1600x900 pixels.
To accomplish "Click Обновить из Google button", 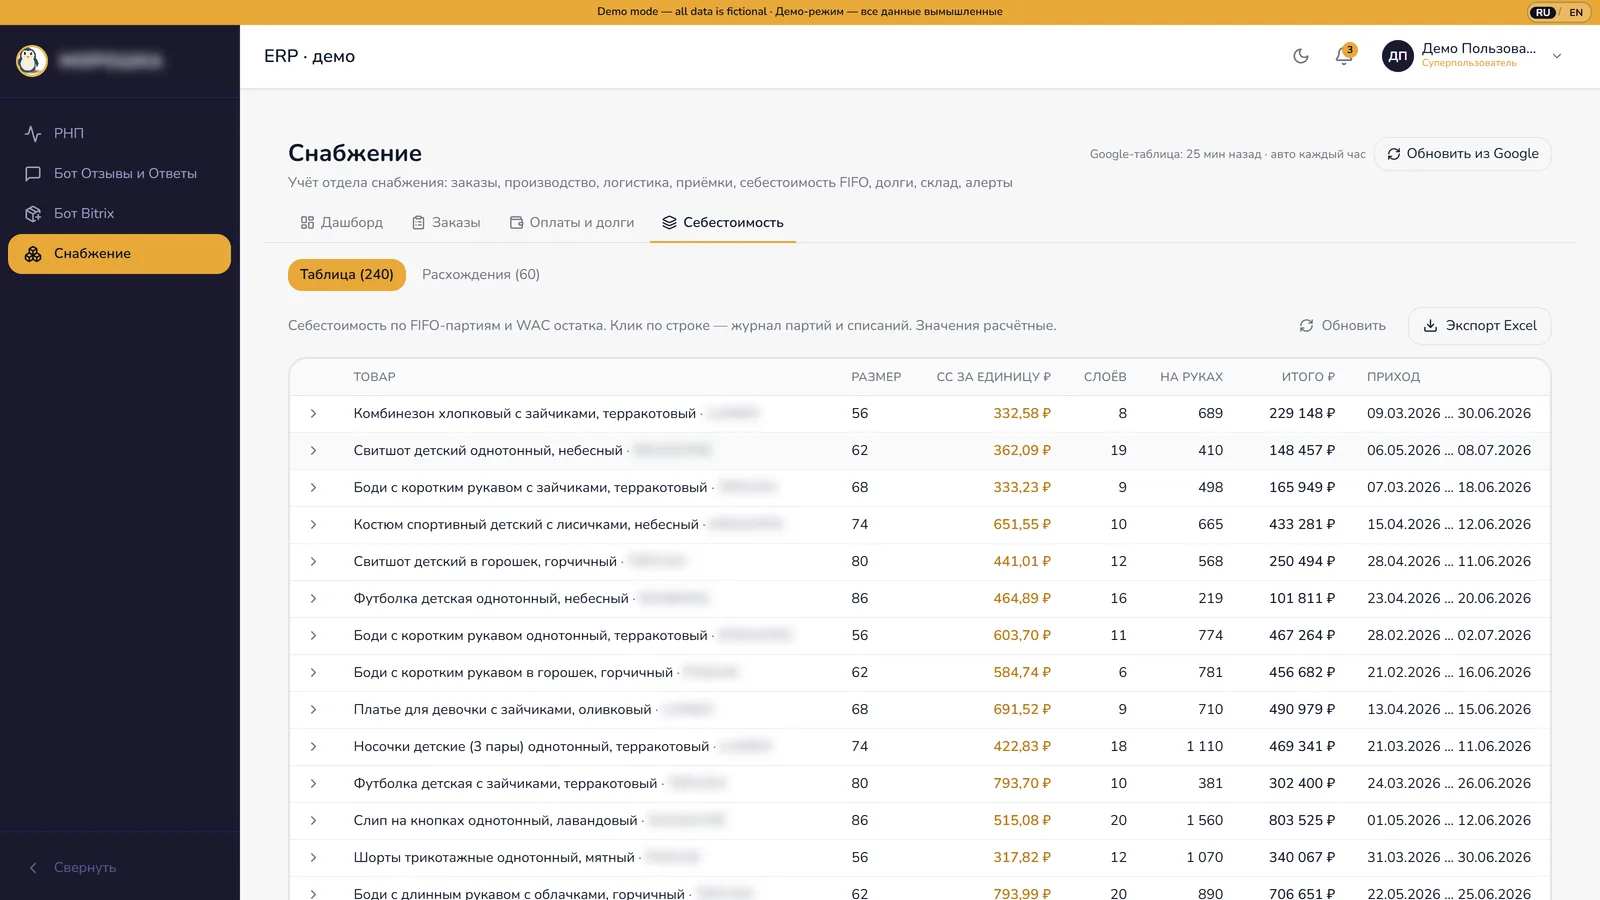I will (x=1463, y=154).
